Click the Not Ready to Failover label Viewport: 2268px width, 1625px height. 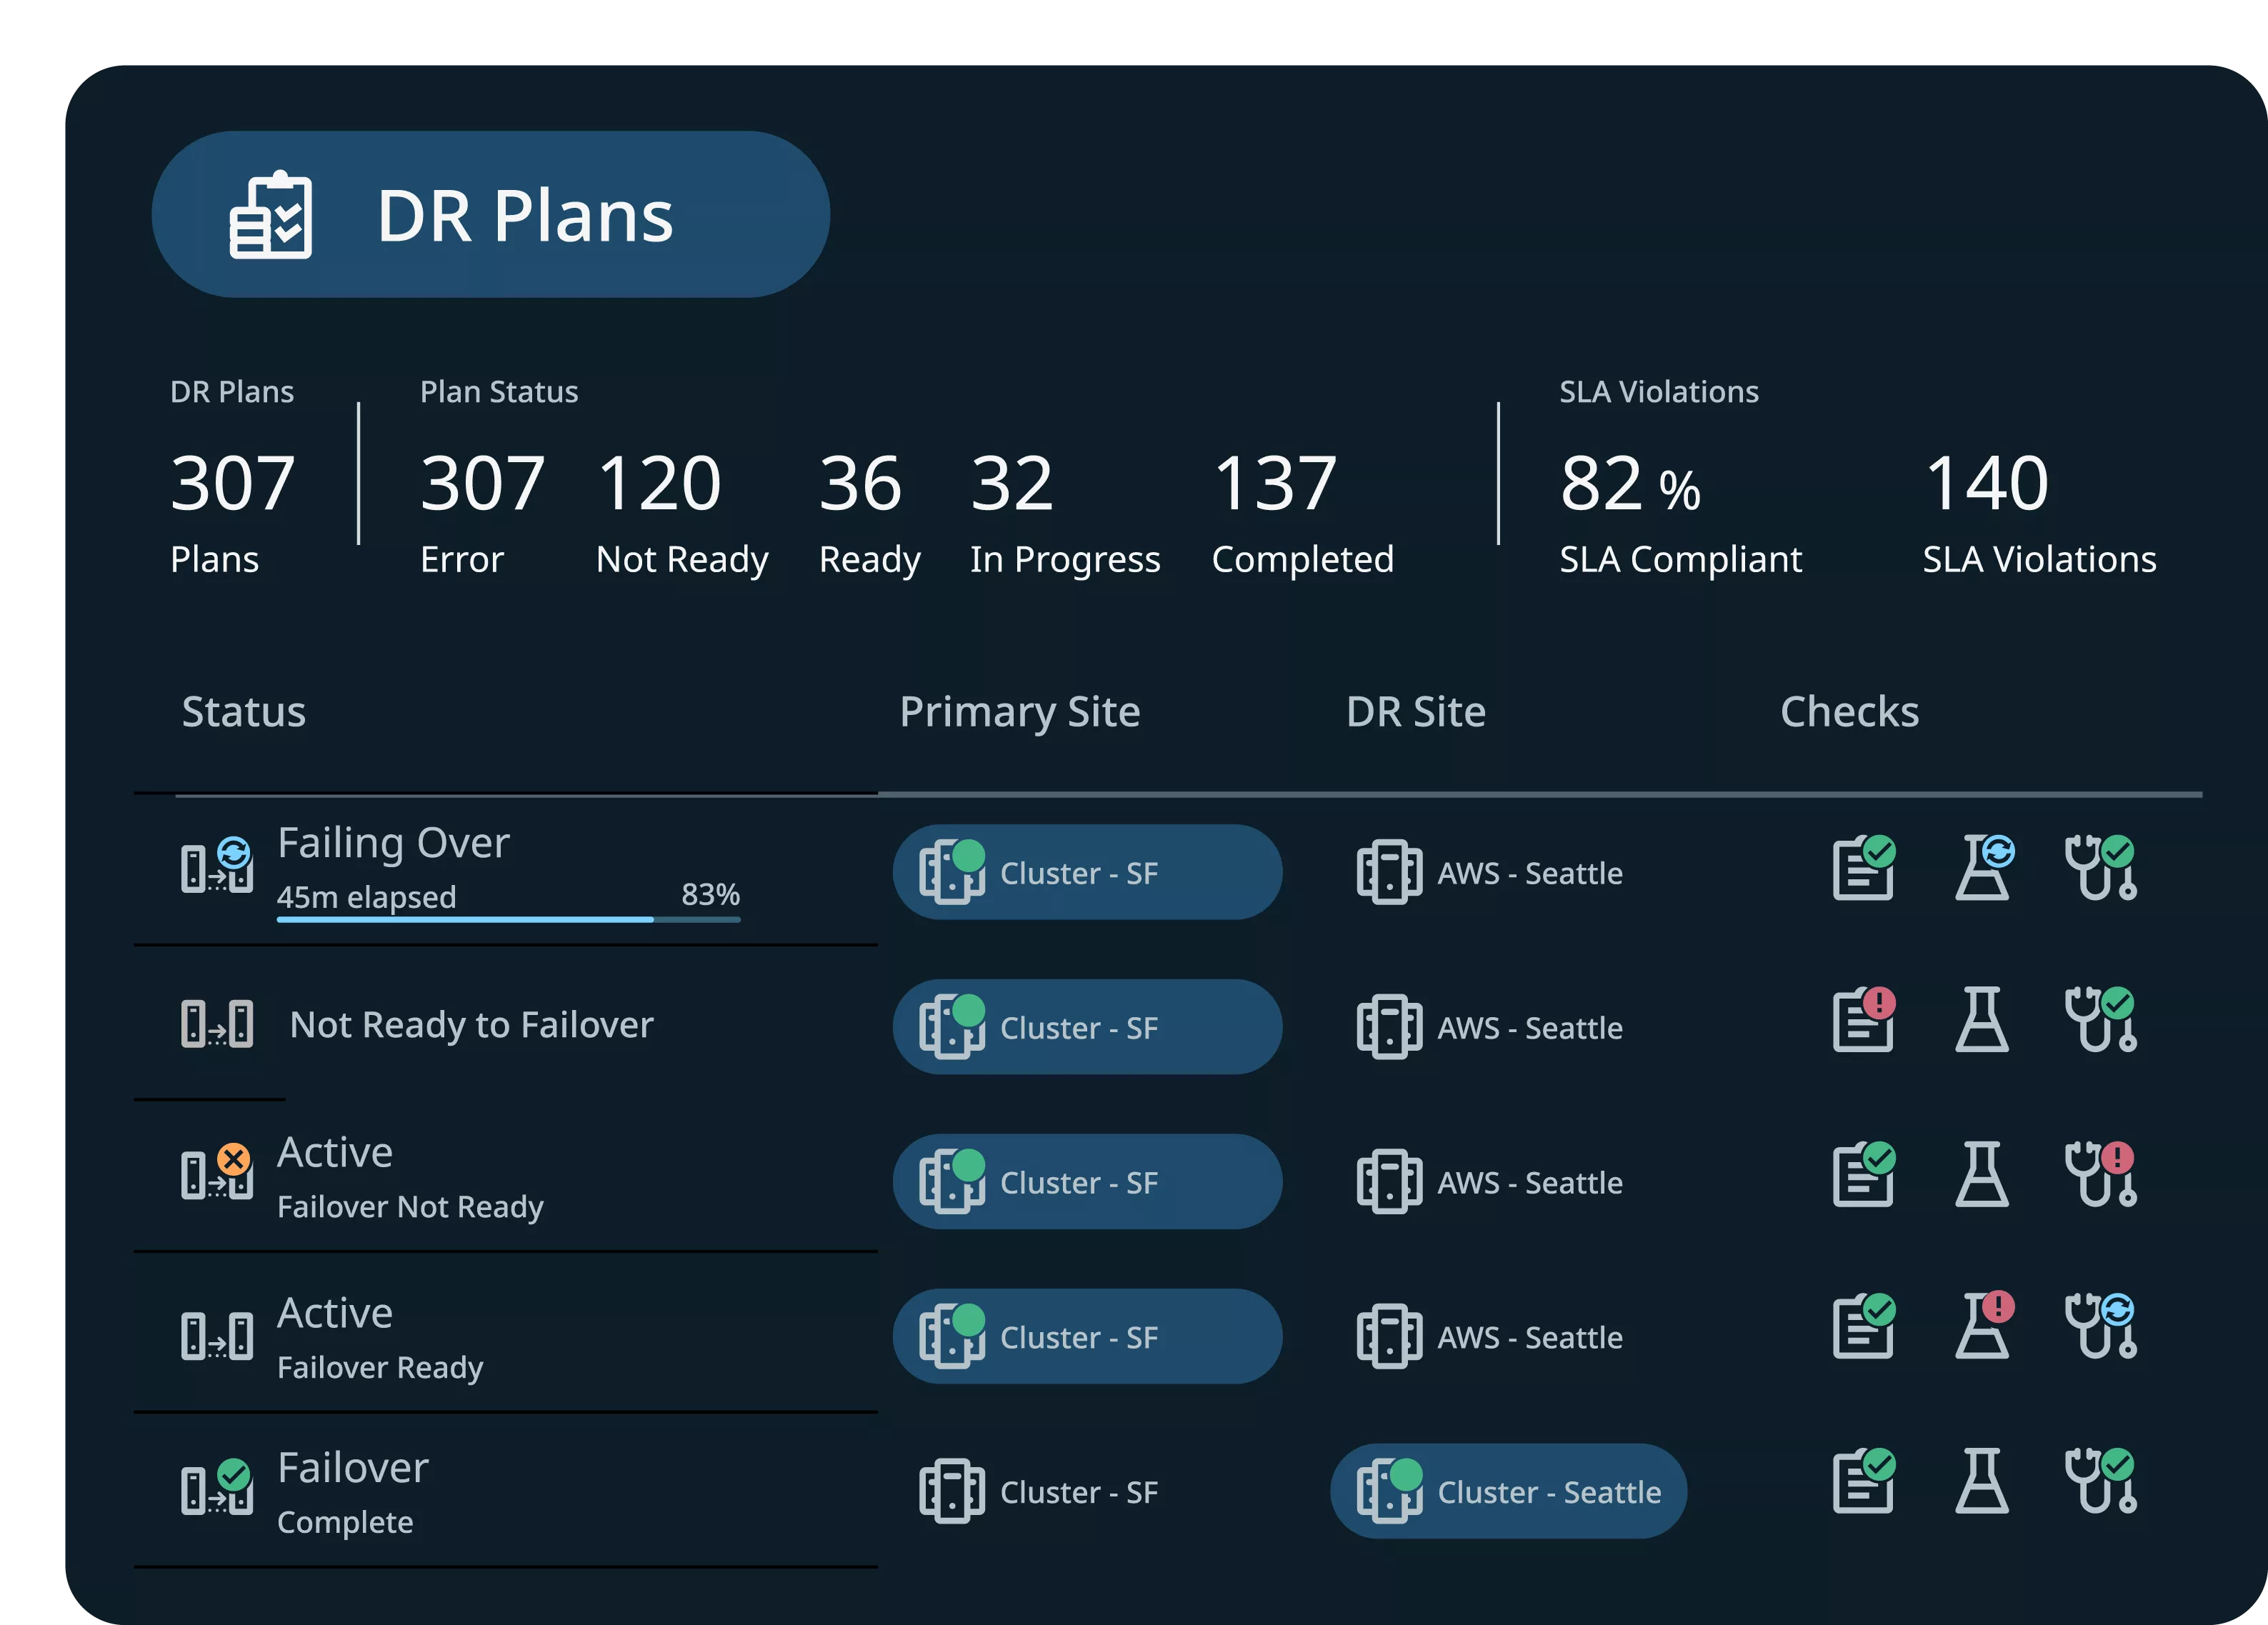[x=471, y=1025]
